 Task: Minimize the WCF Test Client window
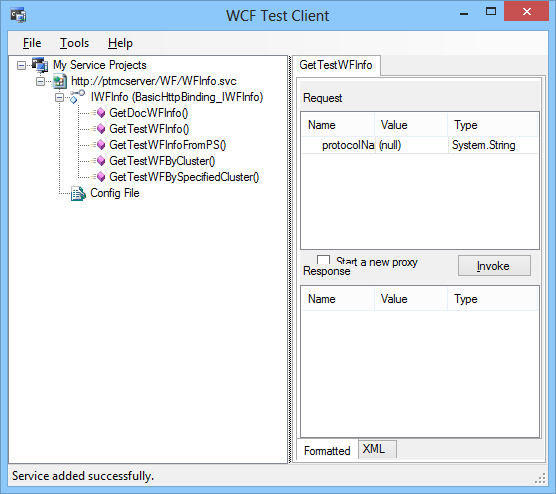click(464, 13)
